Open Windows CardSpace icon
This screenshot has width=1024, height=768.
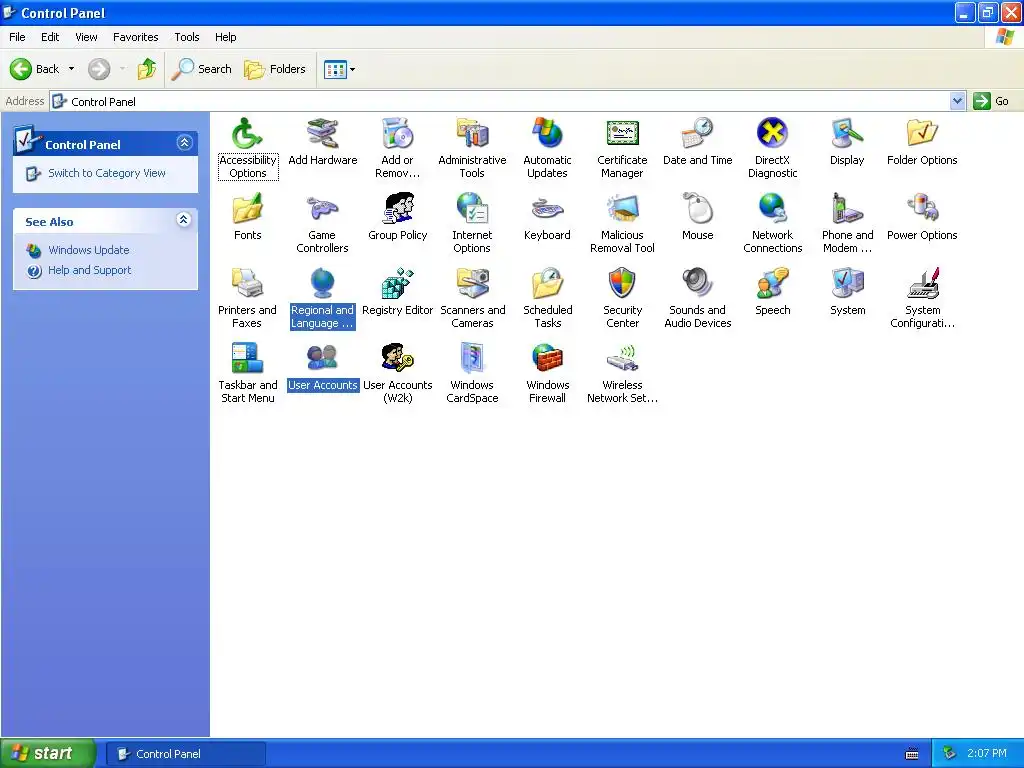pyautogui.click(x=472, y=359)
